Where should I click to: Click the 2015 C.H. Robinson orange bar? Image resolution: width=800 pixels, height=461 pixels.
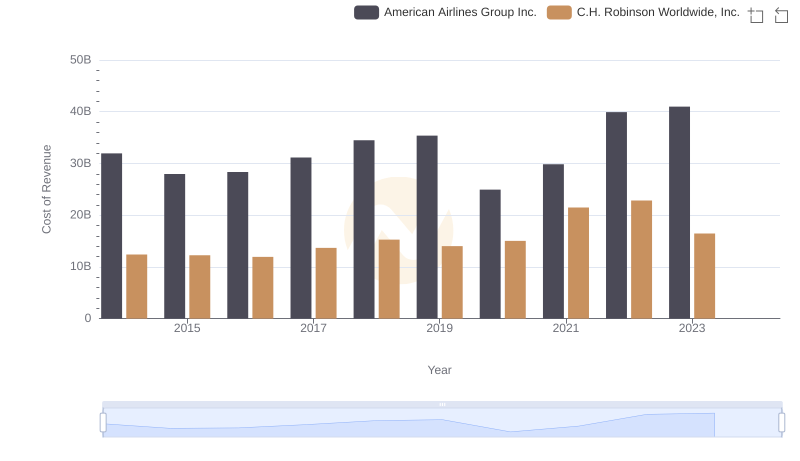[199, 287]
